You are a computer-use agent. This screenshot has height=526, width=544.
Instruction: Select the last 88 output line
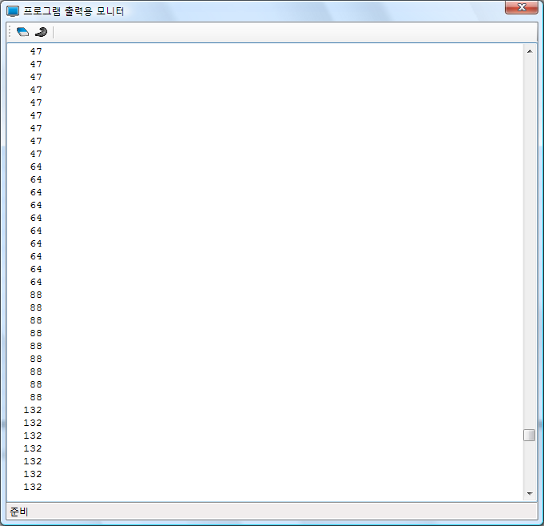click(x=36, y=397)
